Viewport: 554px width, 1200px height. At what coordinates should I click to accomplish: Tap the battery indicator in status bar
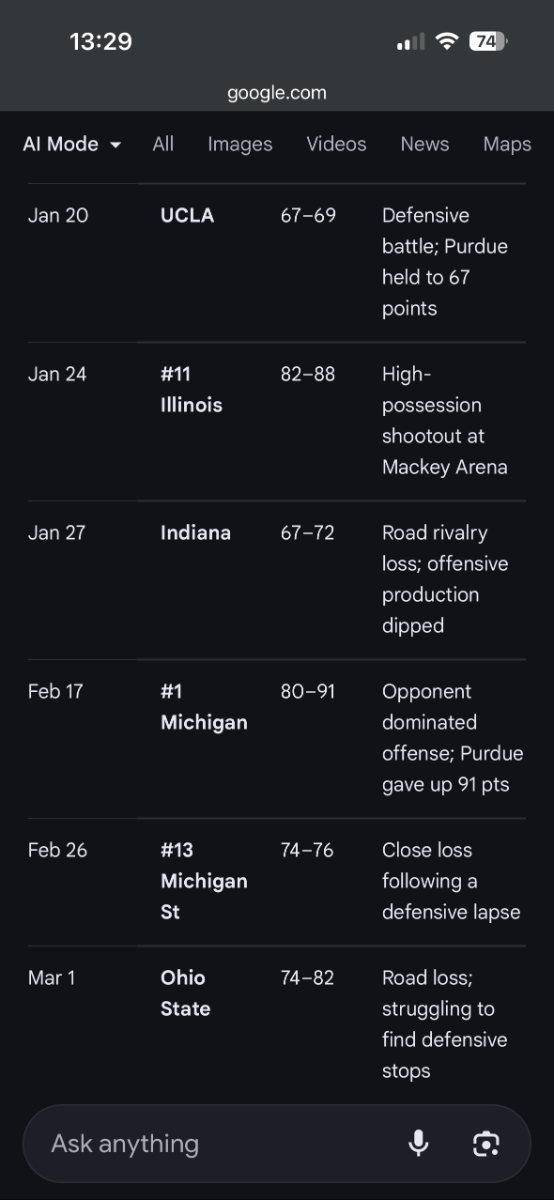[x=488, y=41]
